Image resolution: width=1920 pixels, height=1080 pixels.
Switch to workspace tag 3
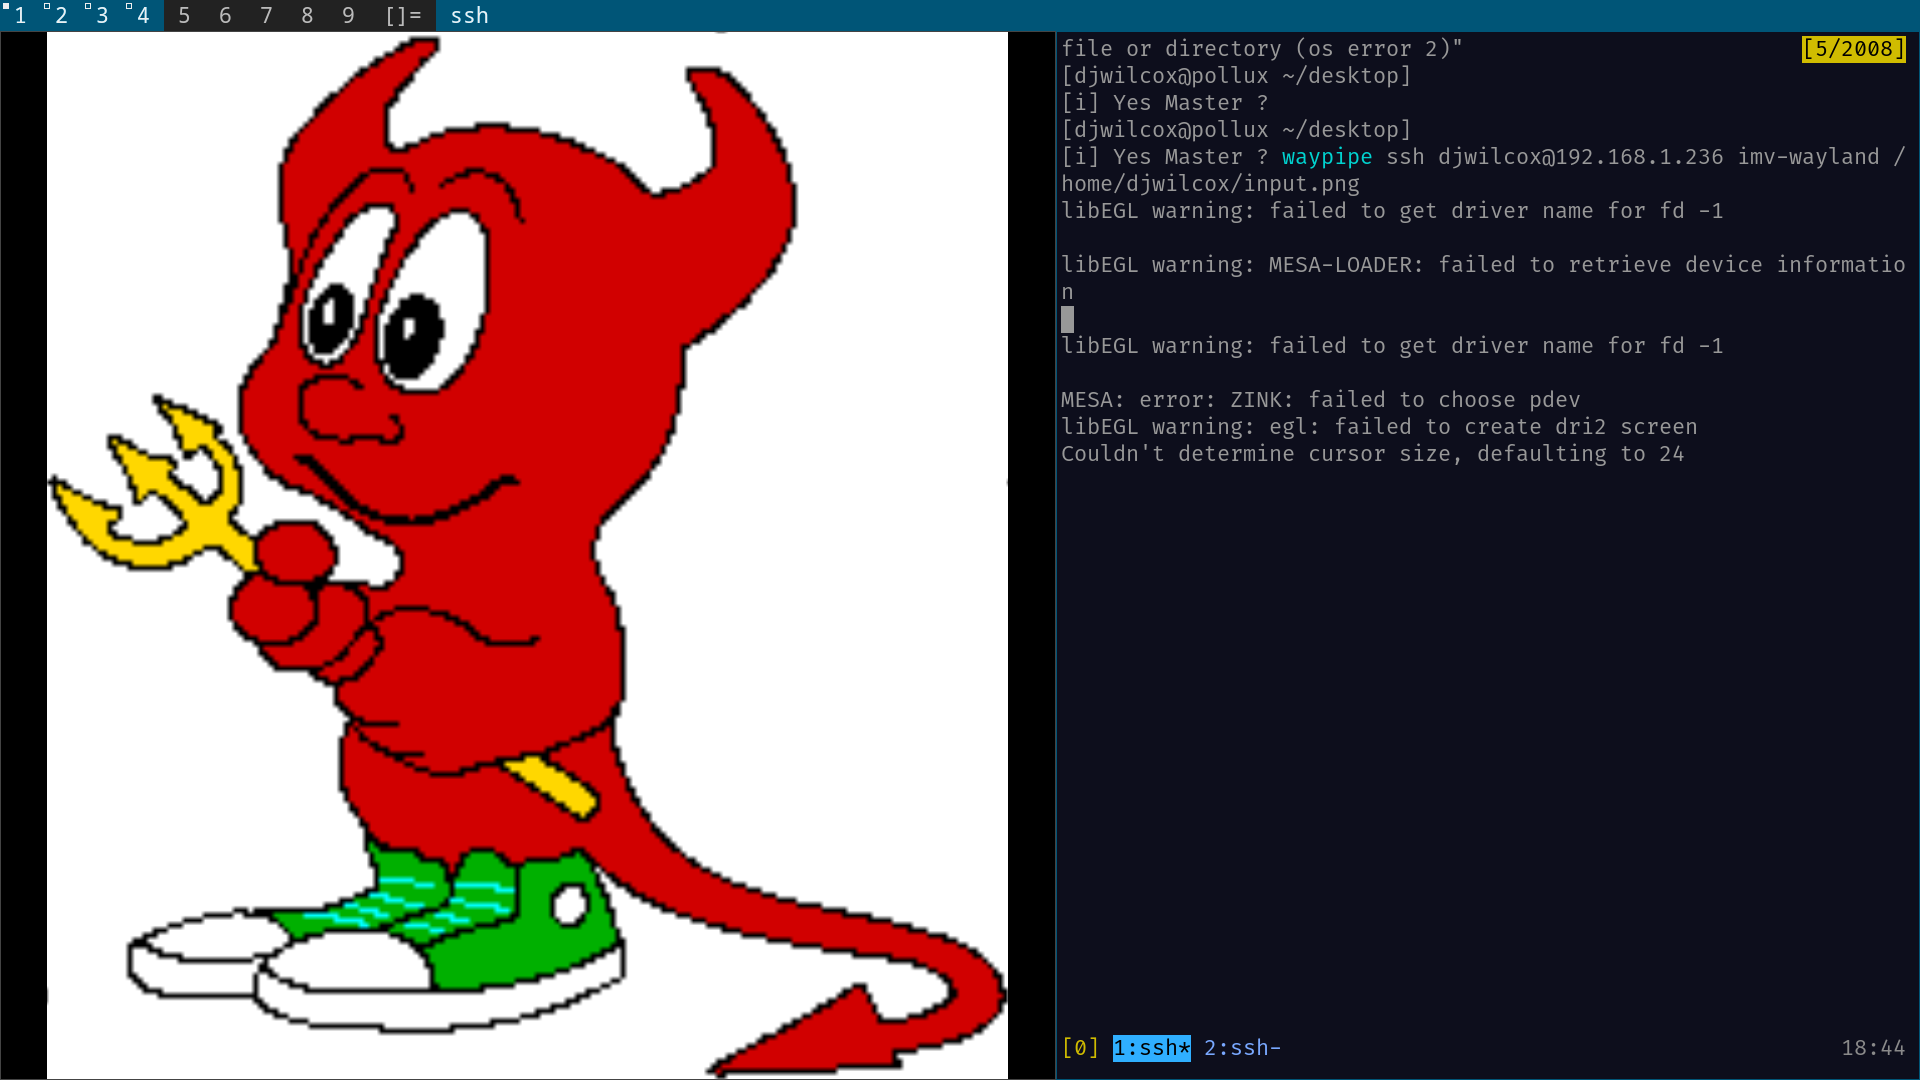click(x=102, y=16)
